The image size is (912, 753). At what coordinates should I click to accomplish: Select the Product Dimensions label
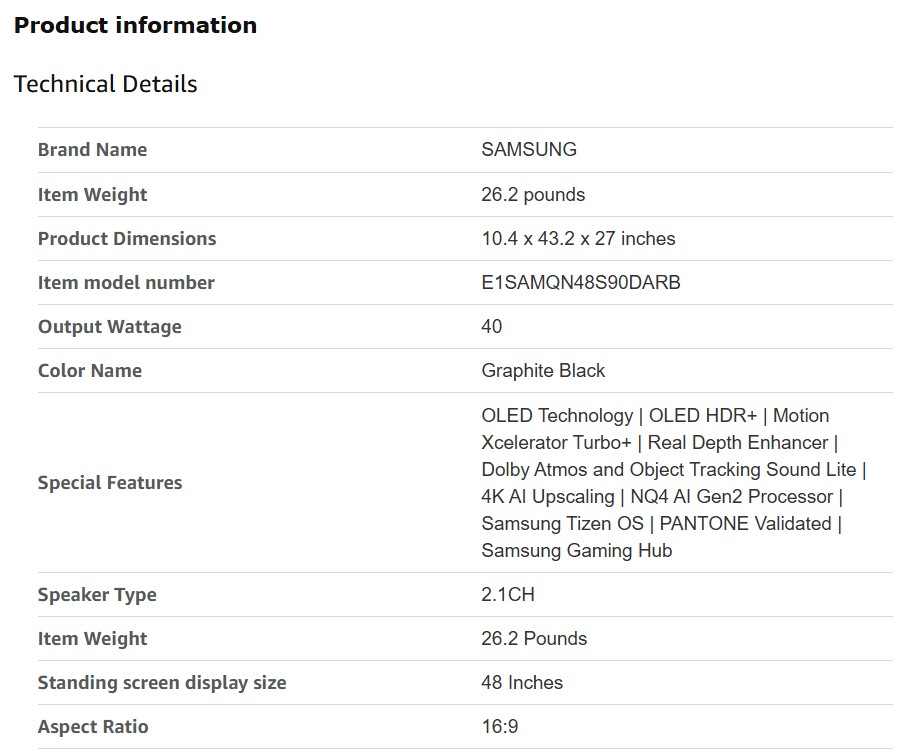click(x=127, y=239)
